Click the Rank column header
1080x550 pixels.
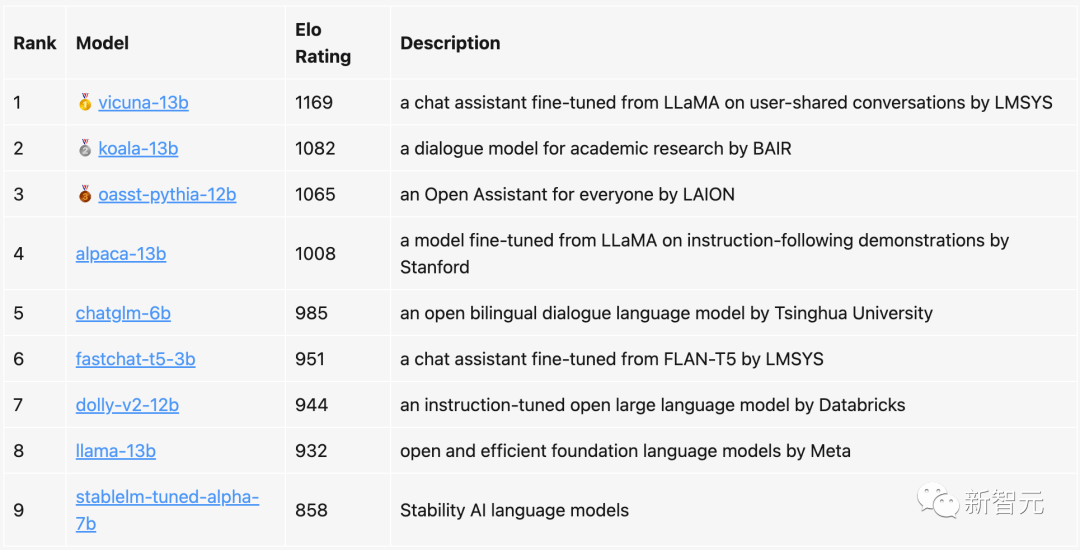(35, 43)
